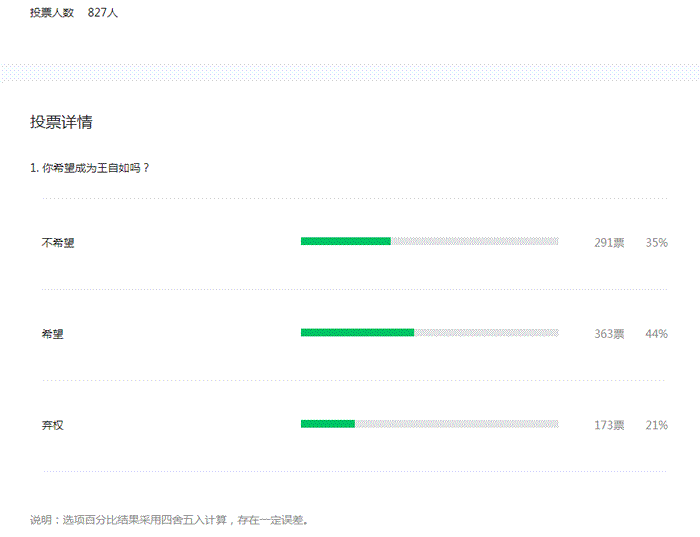Click the 投票详情 heading

pyautogui.click(x=62, y=122)
